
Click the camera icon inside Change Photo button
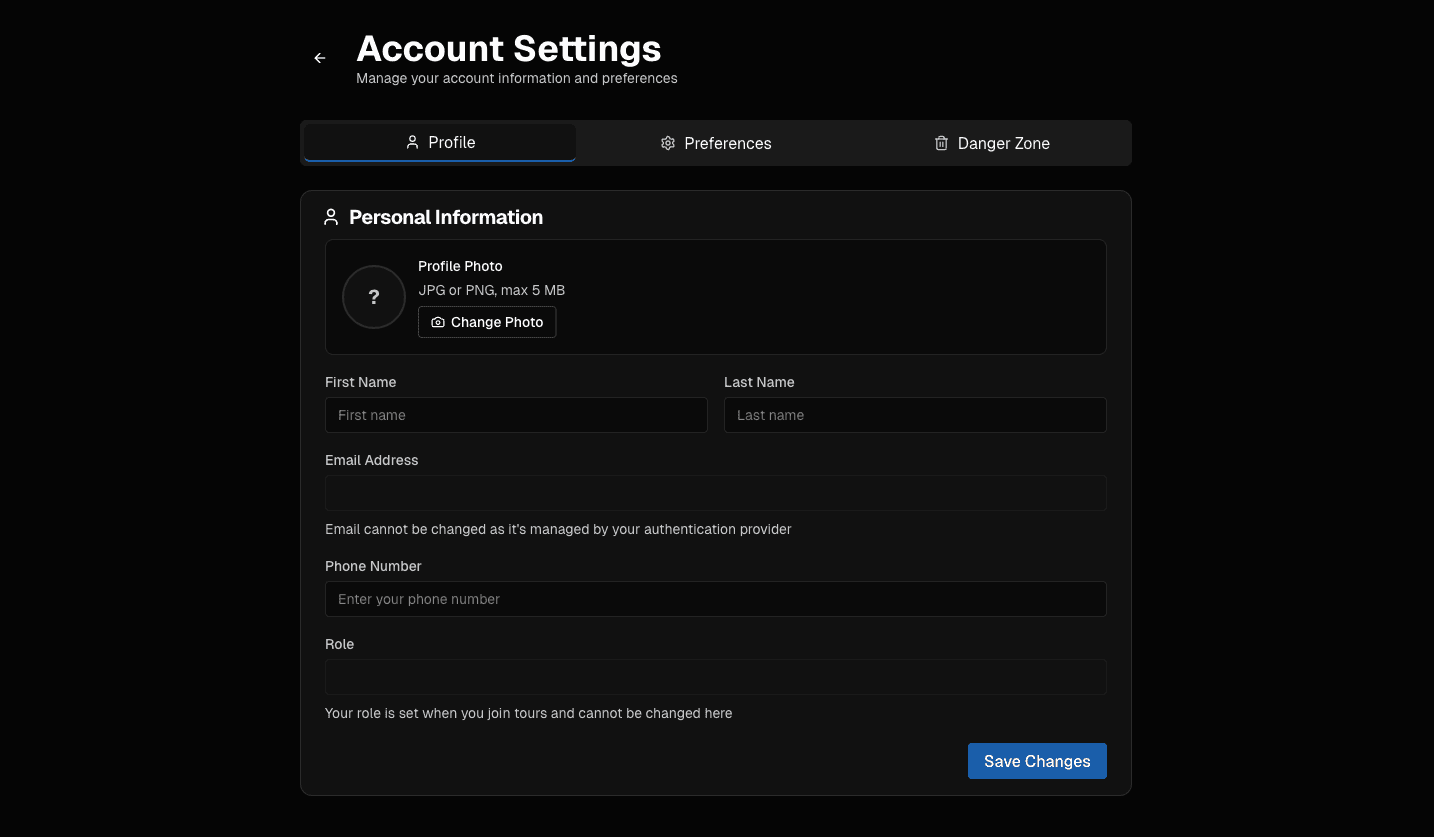(x=438, y=322)
